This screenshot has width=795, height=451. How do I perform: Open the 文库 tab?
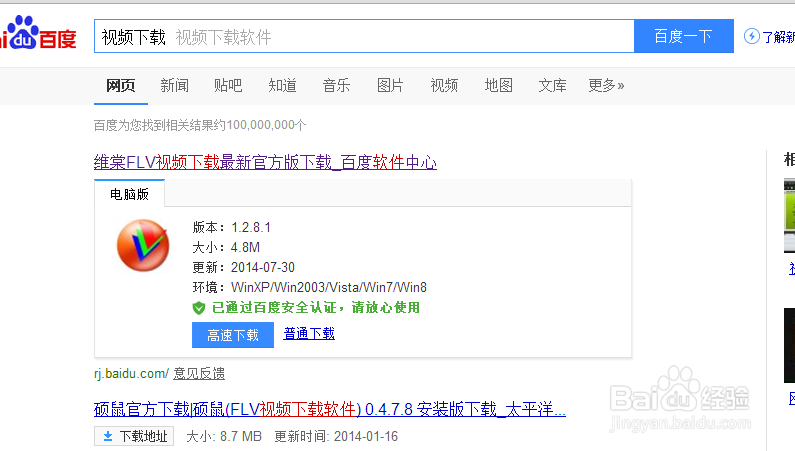pyautogui.click(x=552, y=85)
